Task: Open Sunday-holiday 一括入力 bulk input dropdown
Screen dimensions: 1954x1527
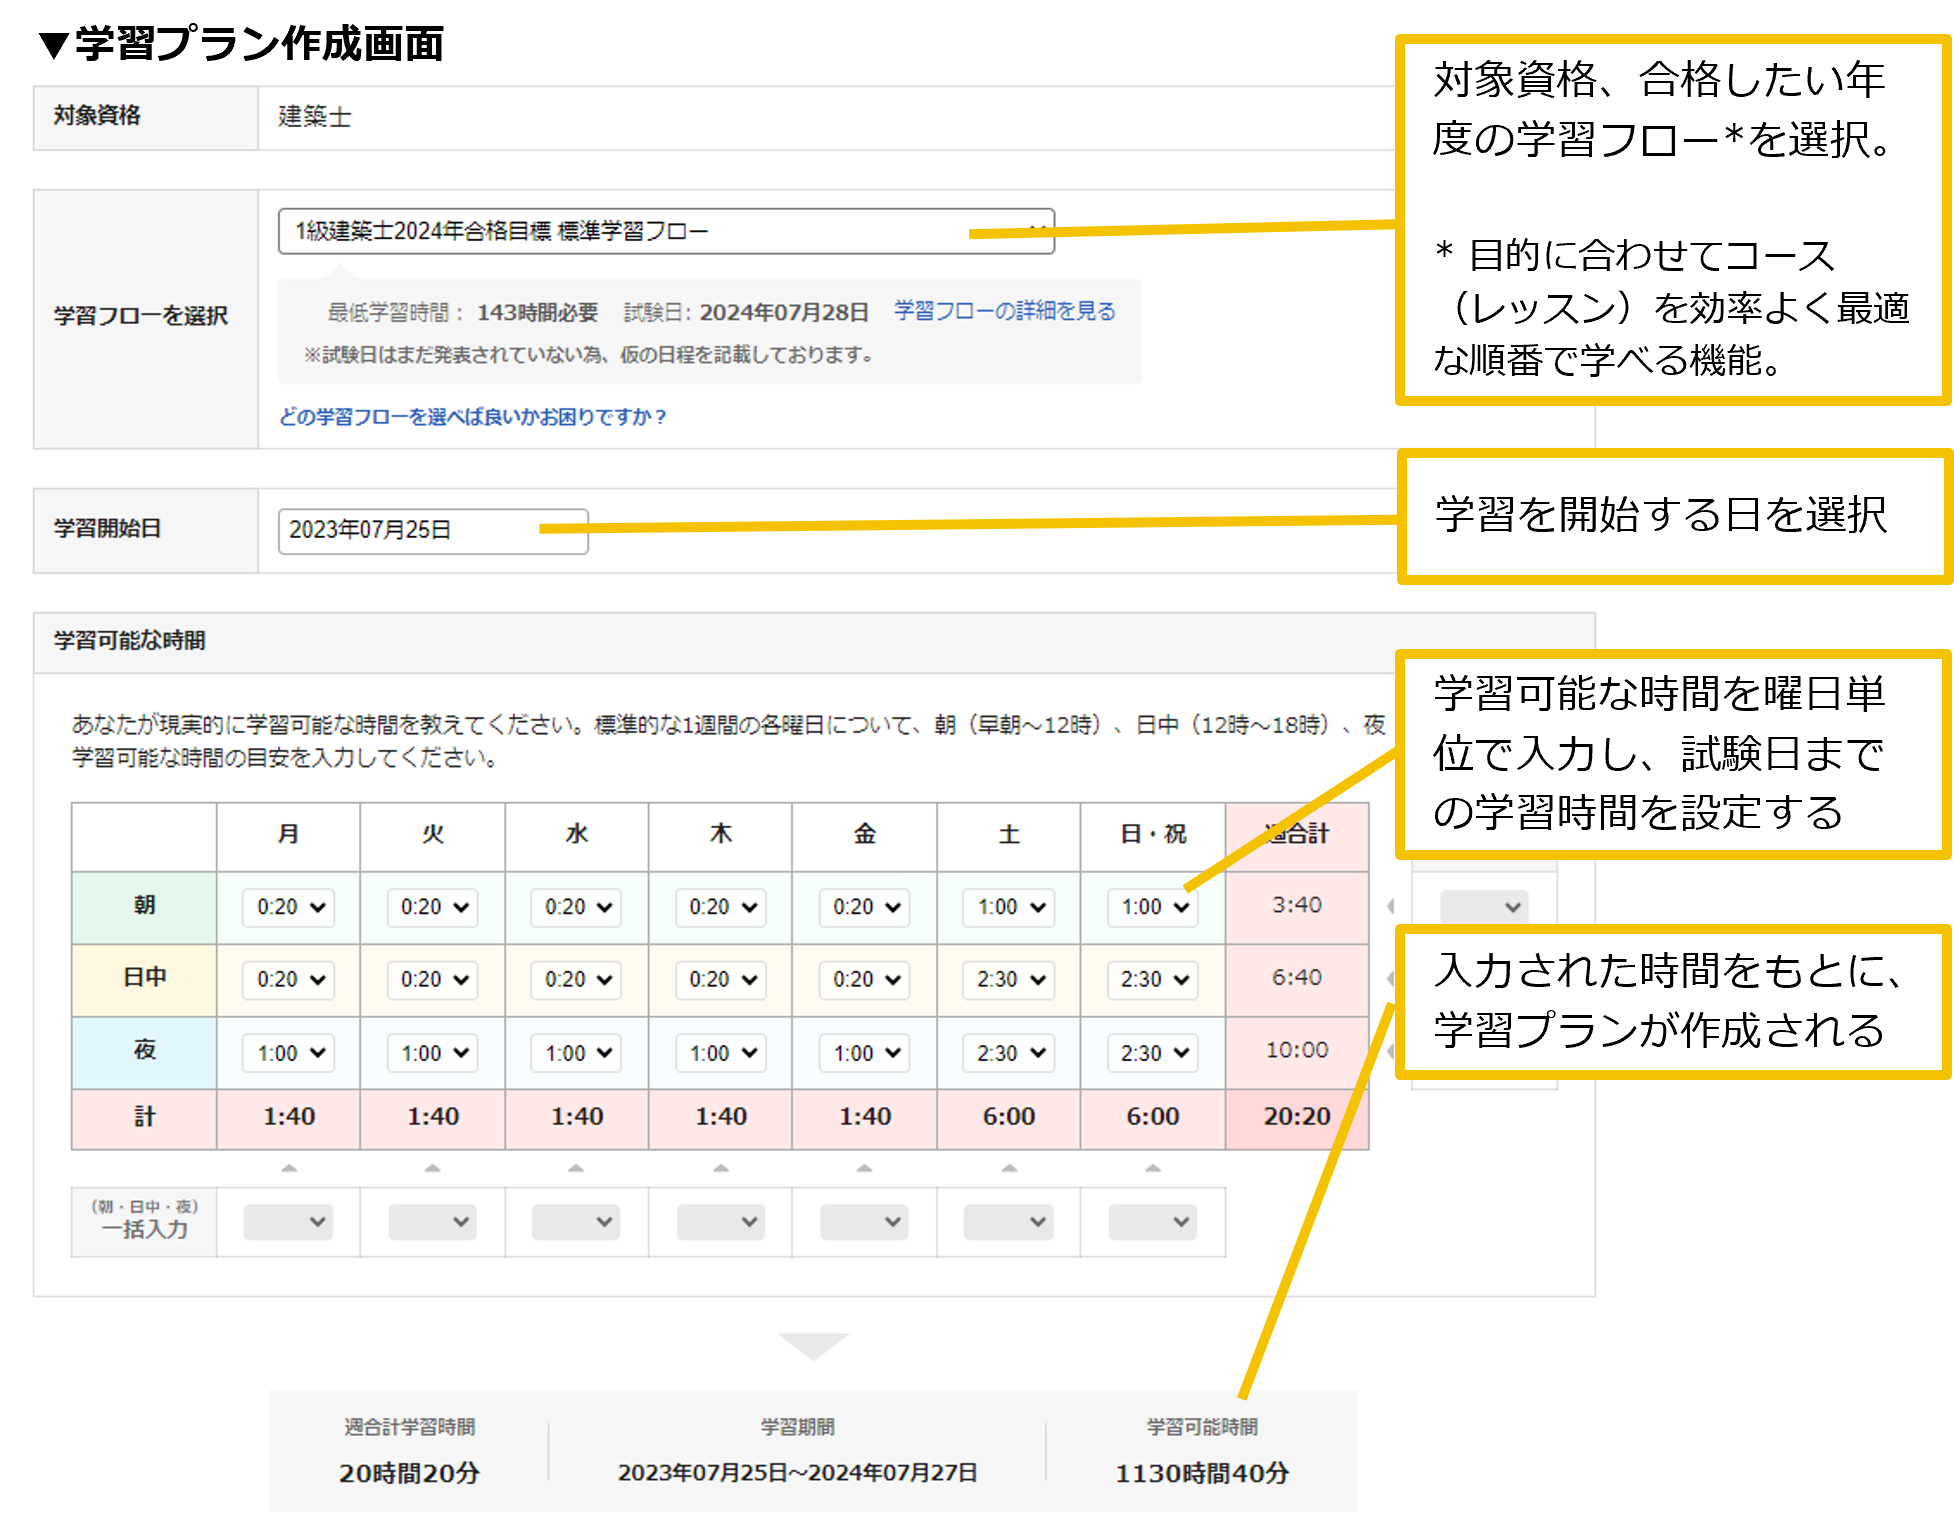Action: point(1153,1222)
